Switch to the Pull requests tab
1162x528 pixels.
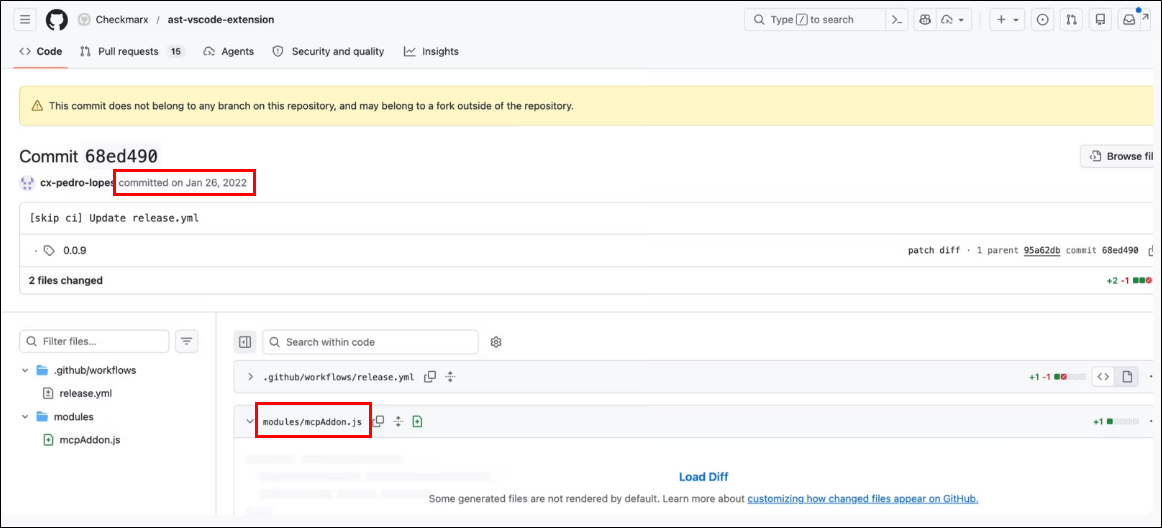[x=130, y=51]
